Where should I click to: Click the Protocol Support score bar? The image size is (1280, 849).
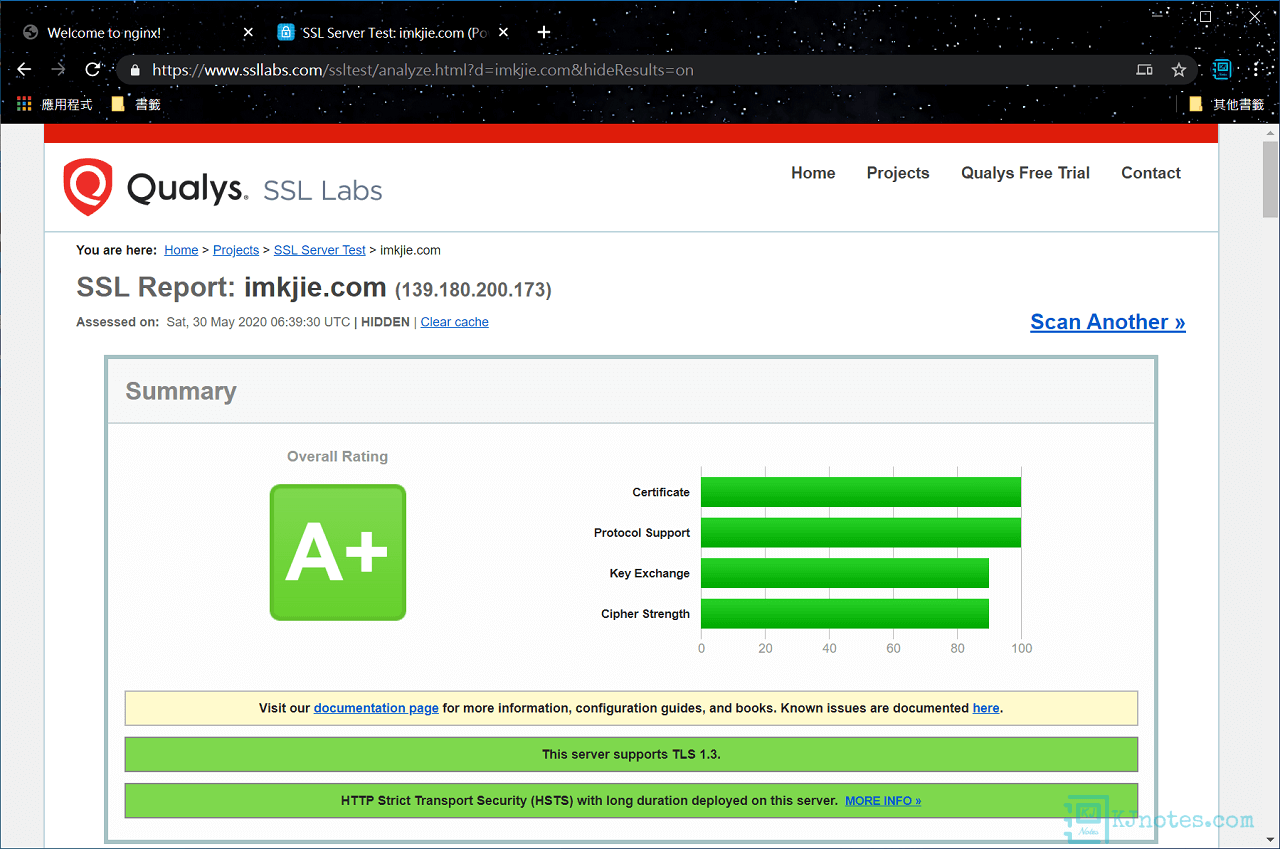861,533
